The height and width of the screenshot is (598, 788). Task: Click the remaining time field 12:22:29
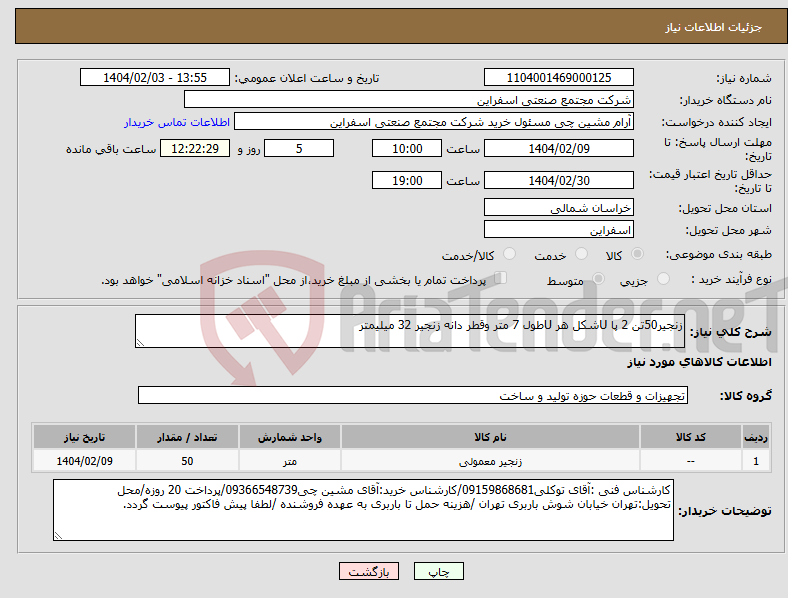195,148
